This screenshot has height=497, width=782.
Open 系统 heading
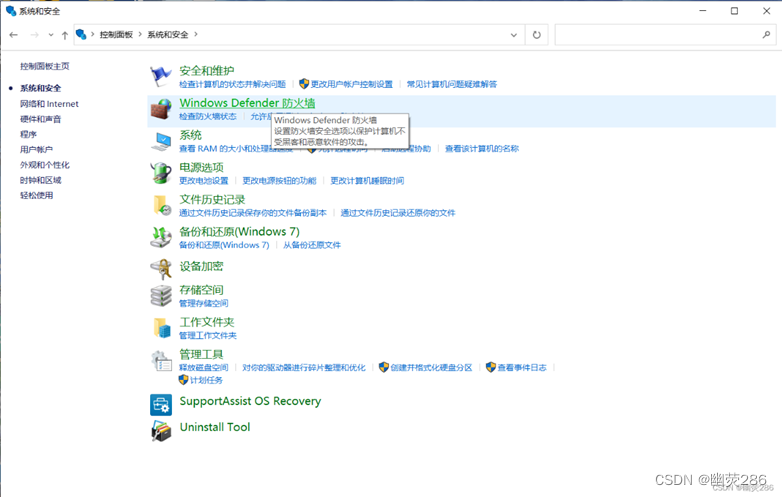191,135
